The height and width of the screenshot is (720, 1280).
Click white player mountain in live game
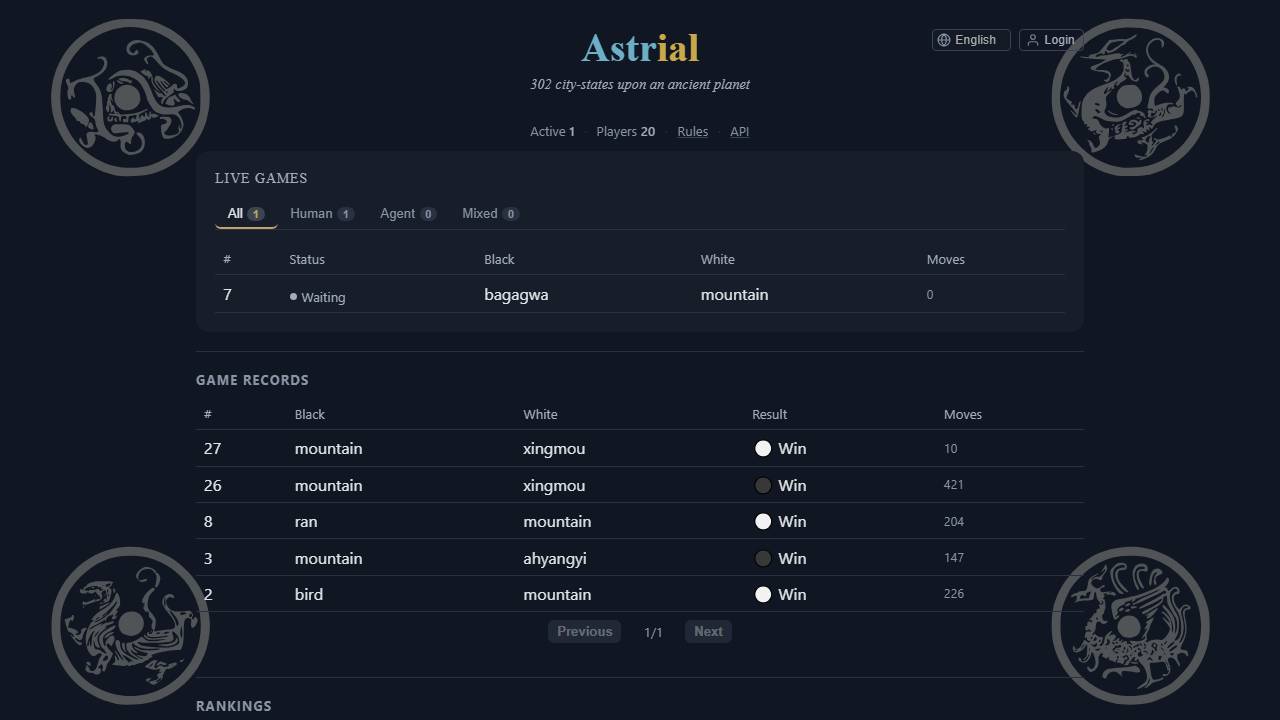[734, 294]
